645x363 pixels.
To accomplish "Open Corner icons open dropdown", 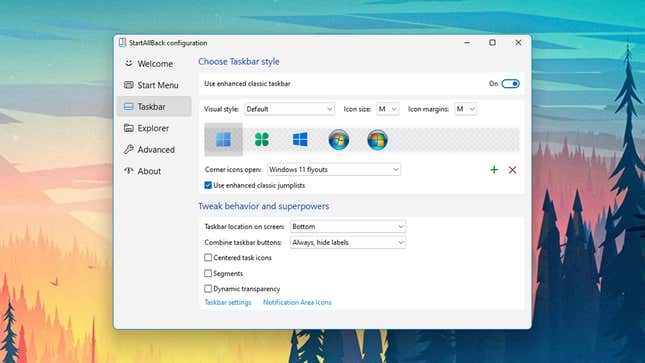I will tap(334, 170).
